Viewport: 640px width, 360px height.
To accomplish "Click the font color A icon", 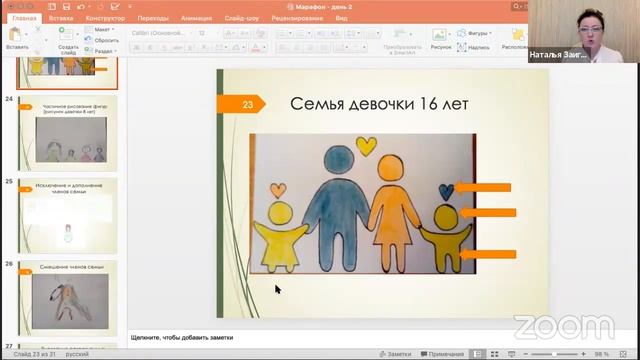I will click(x=256, y=48).
